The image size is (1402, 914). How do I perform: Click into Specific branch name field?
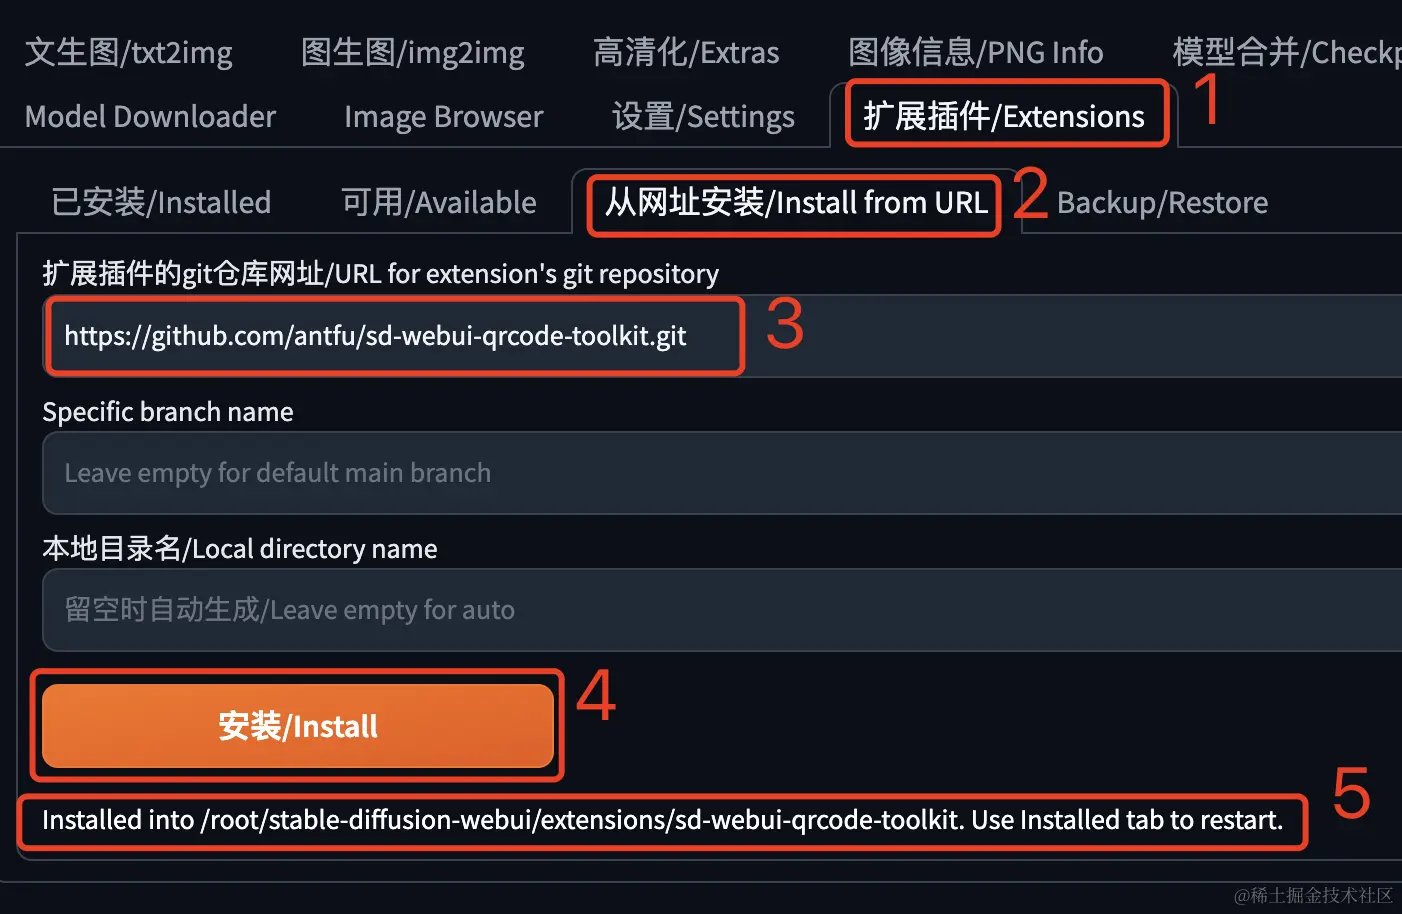point(722,473)
